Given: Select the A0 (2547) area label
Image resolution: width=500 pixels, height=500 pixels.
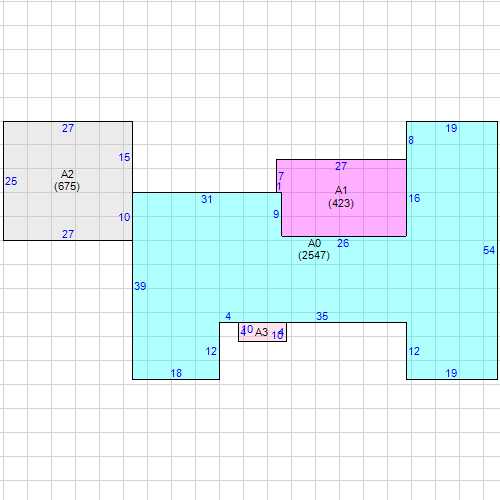Looking at the screenshot, I should [314, 249].
